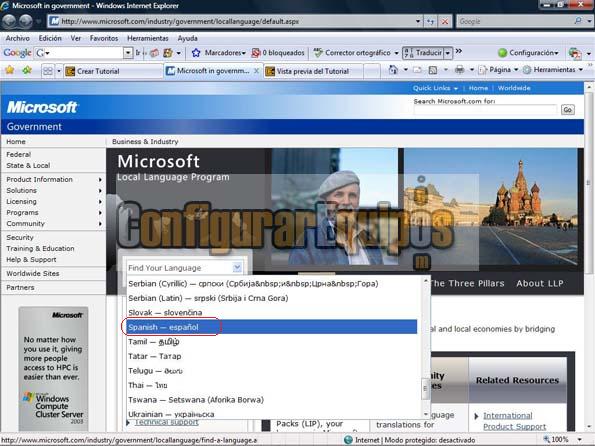Switch to the Crear Tutorial tab
The image size is (595, 446).
(x=113, y=71)
